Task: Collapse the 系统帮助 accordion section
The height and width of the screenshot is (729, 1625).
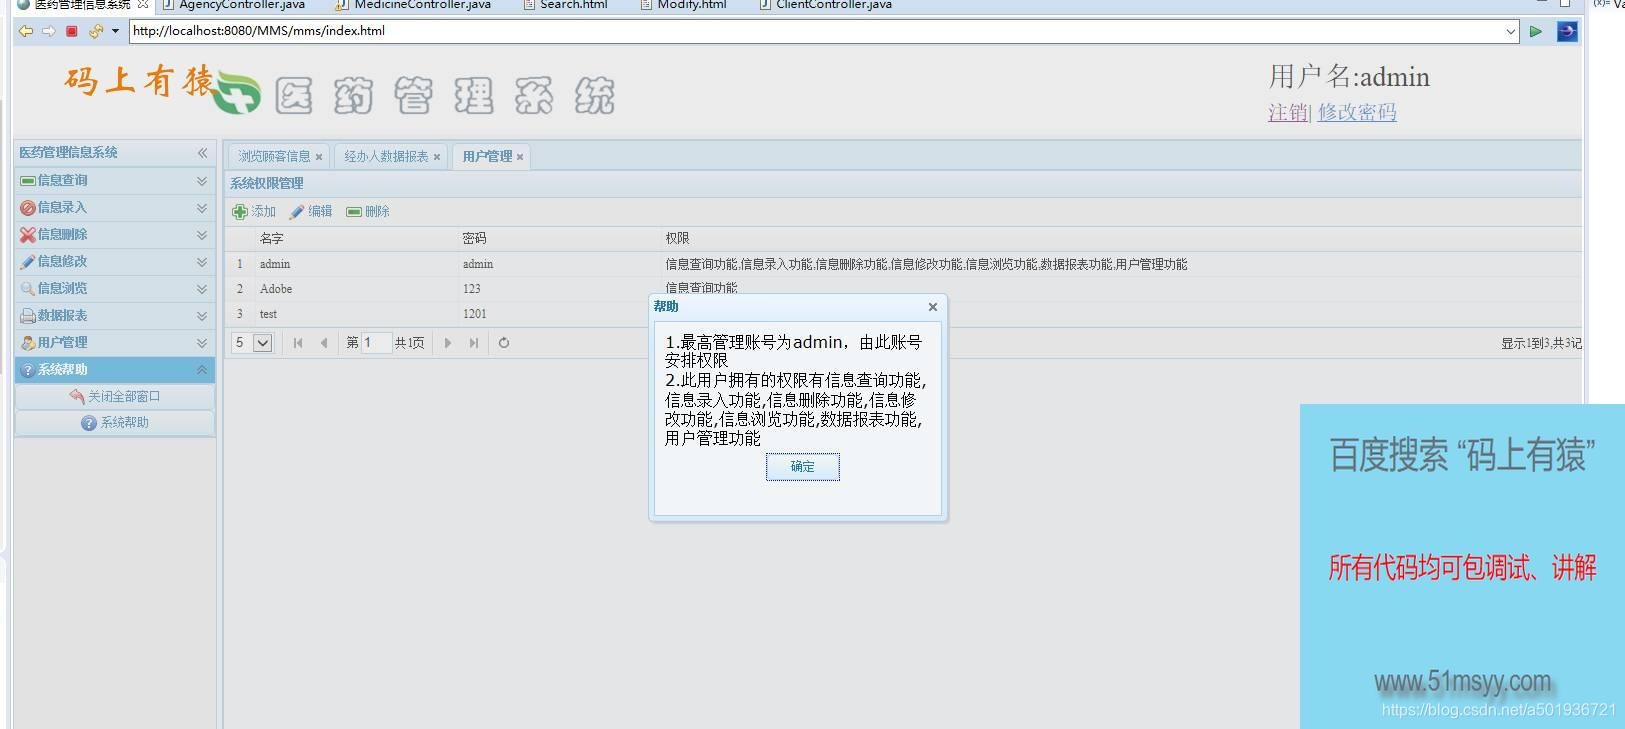Action: (201, 370)
